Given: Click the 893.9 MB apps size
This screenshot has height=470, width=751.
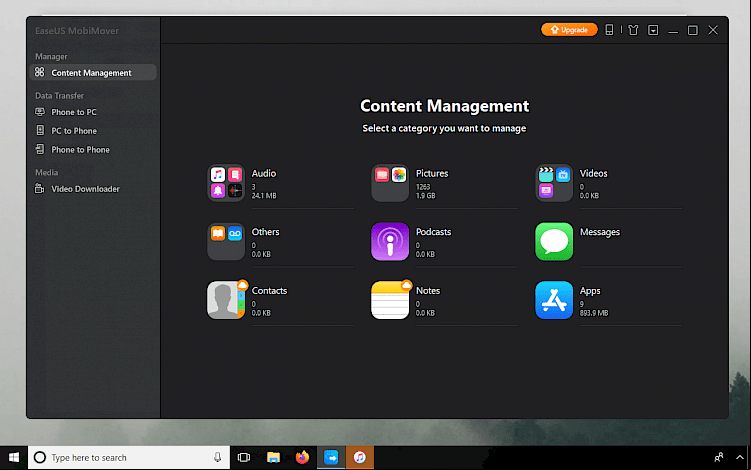Looking at the screenshot, I should click(x=594, y=313).
